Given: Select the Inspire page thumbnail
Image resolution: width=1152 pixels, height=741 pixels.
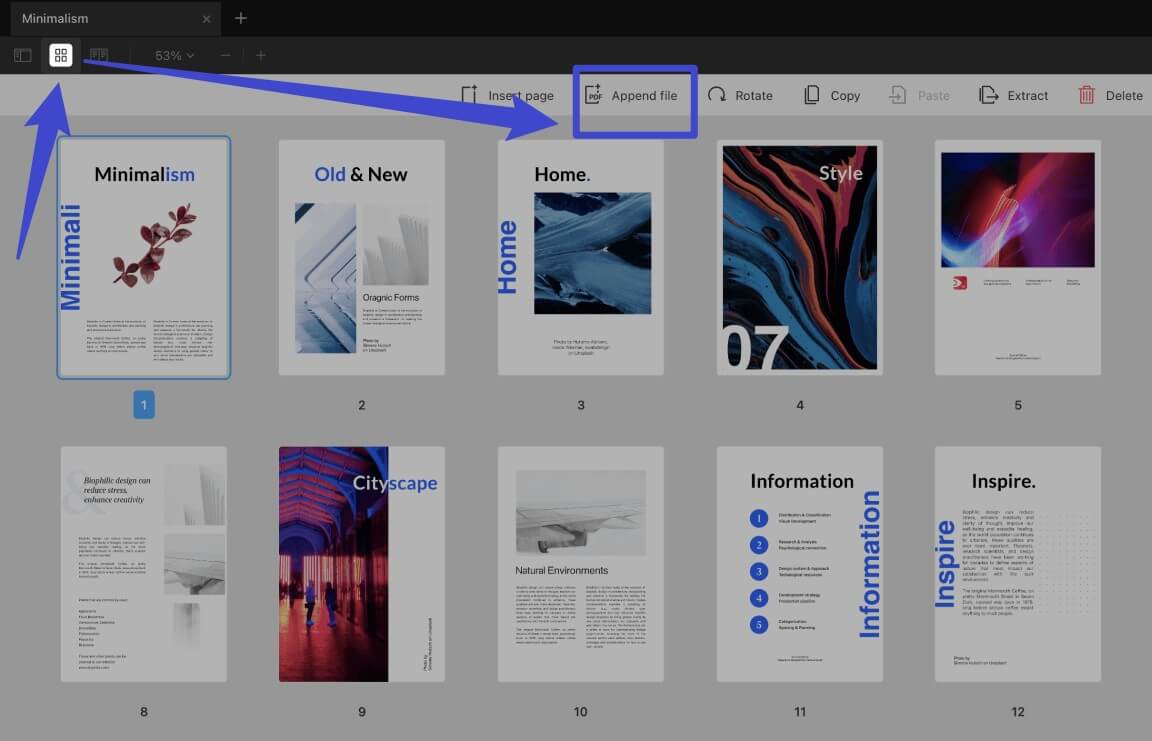Looking at the screenshot, I should [x=1017, y=563].
